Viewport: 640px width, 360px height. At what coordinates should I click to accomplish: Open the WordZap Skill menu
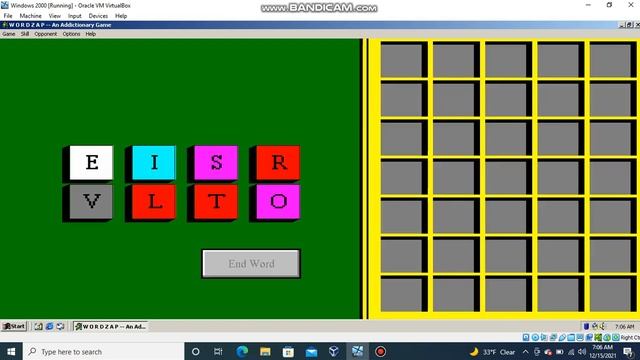[25, 34]
